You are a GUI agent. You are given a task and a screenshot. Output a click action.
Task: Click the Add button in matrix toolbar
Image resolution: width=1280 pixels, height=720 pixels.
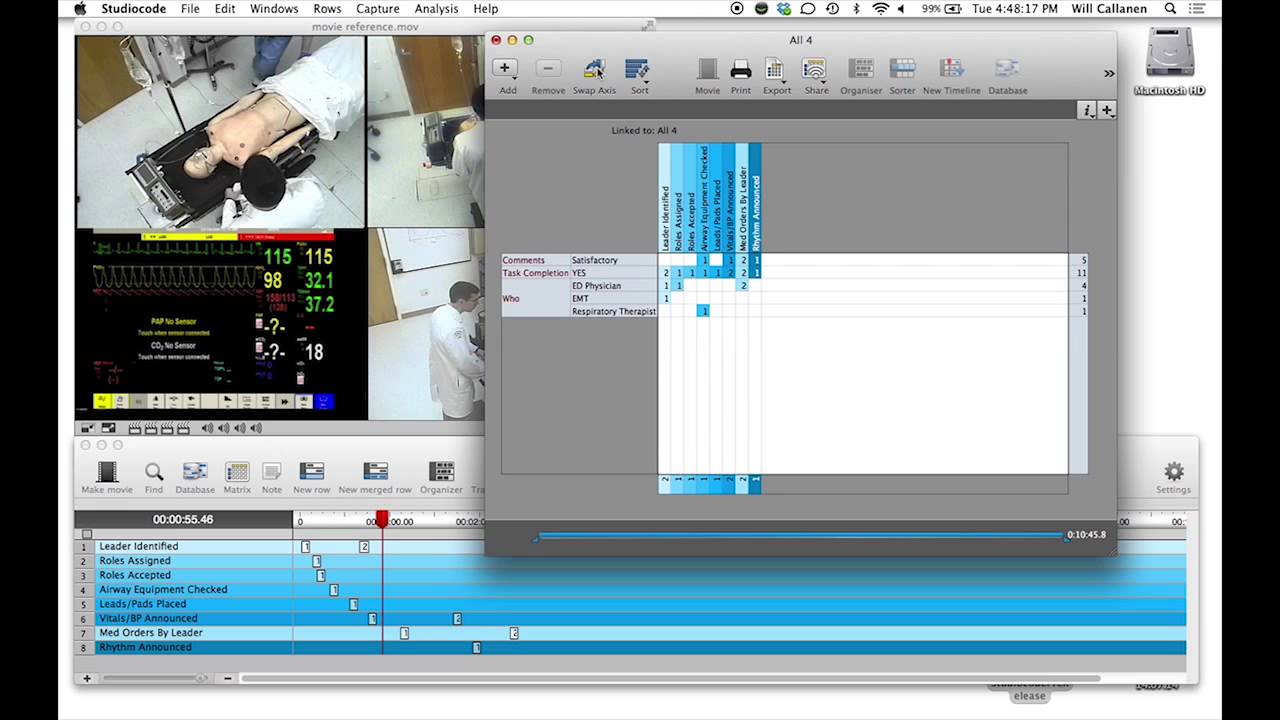click(x=507, y=76)
